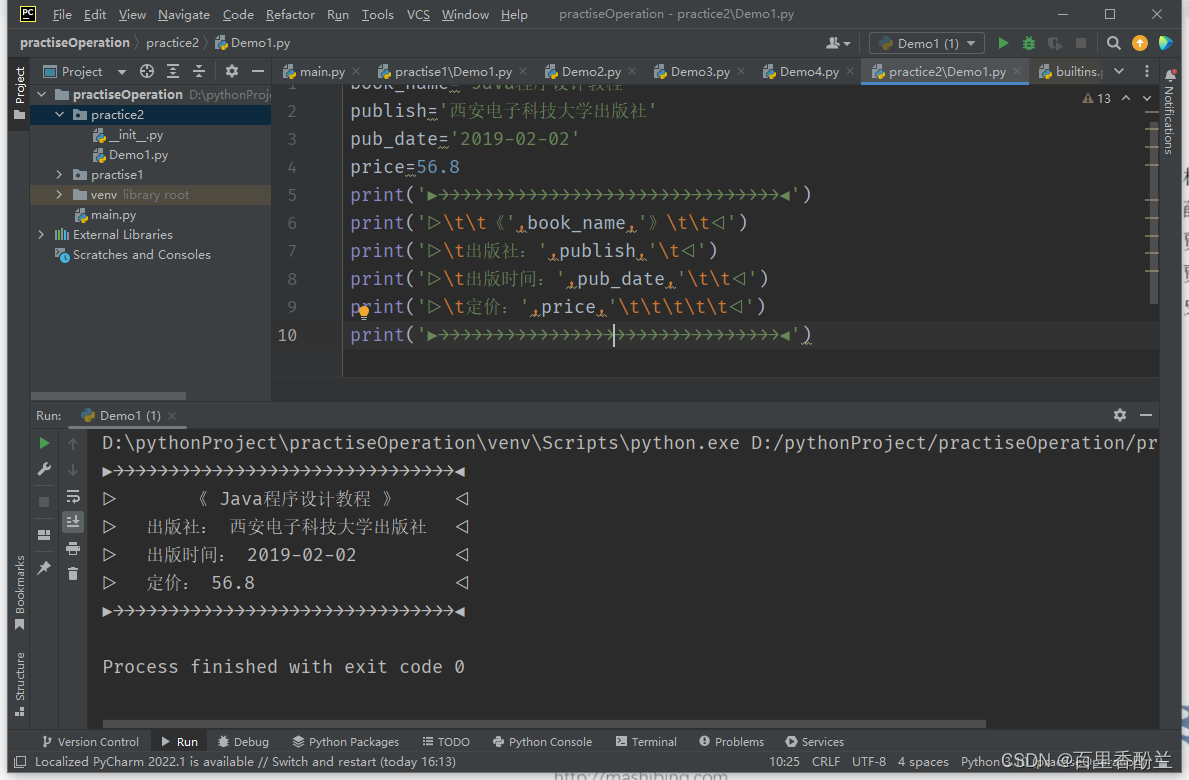
Task: Open Demo1 (1) run configuration dropdown
Action: 927,43
